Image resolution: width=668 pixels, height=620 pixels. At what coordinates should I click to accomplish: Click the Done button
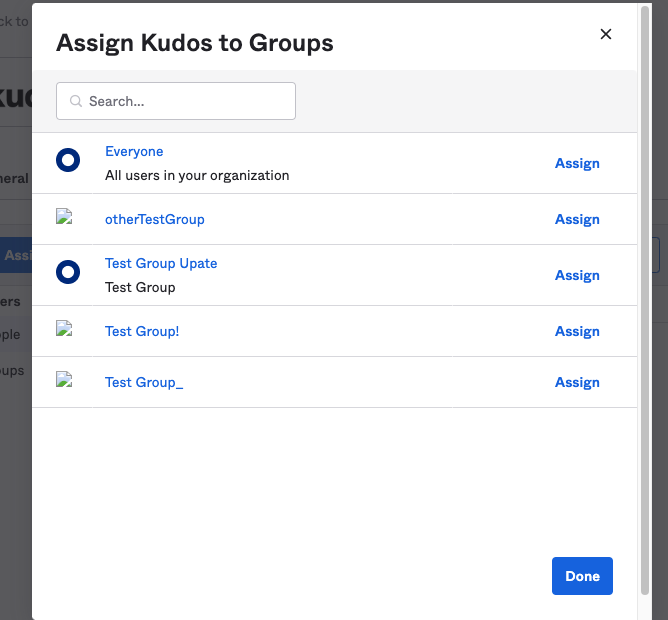pyautogui.click(x=582, y=576)
